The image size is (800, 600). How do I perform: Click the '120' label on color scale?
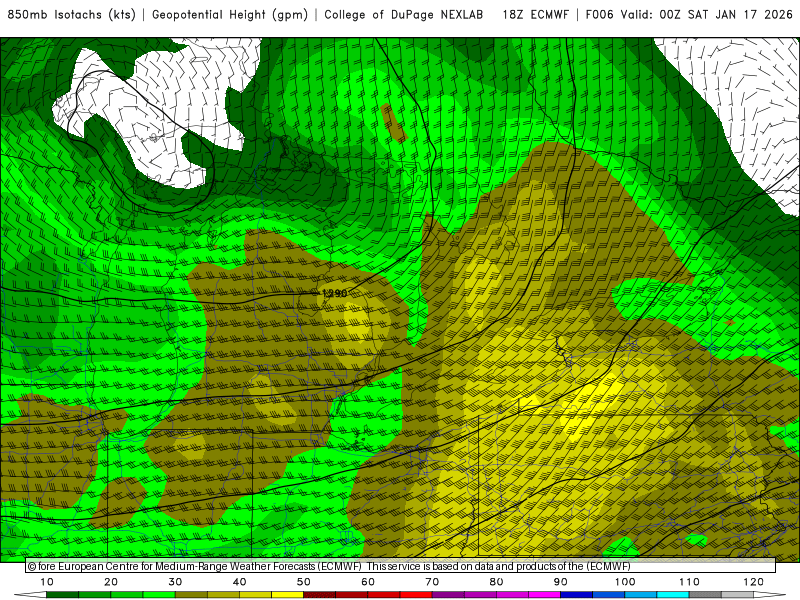[x=754, y=582]
